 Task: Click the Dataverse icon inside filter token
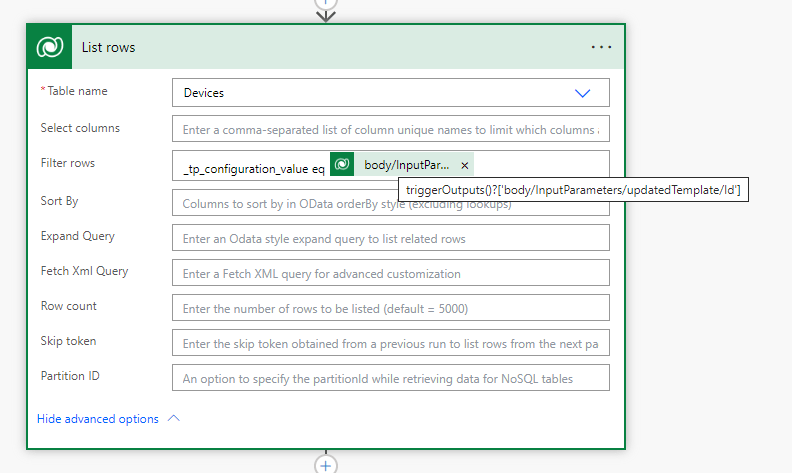(x=342, y=165)
